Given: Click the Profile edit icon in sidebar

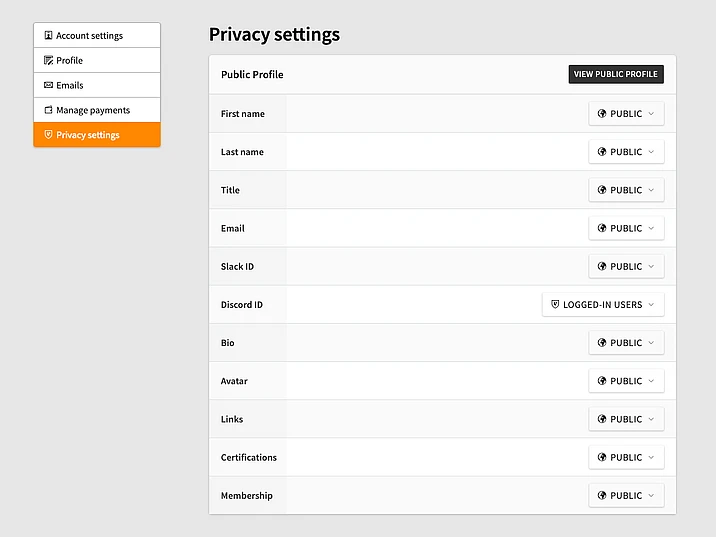Looking at the screenshot, I should click(48, 61).
